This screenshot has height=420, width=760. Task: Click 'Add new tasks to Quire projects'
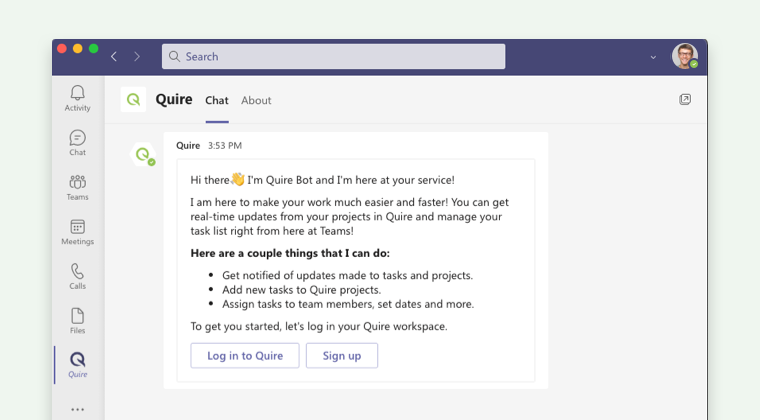(301, 290)
